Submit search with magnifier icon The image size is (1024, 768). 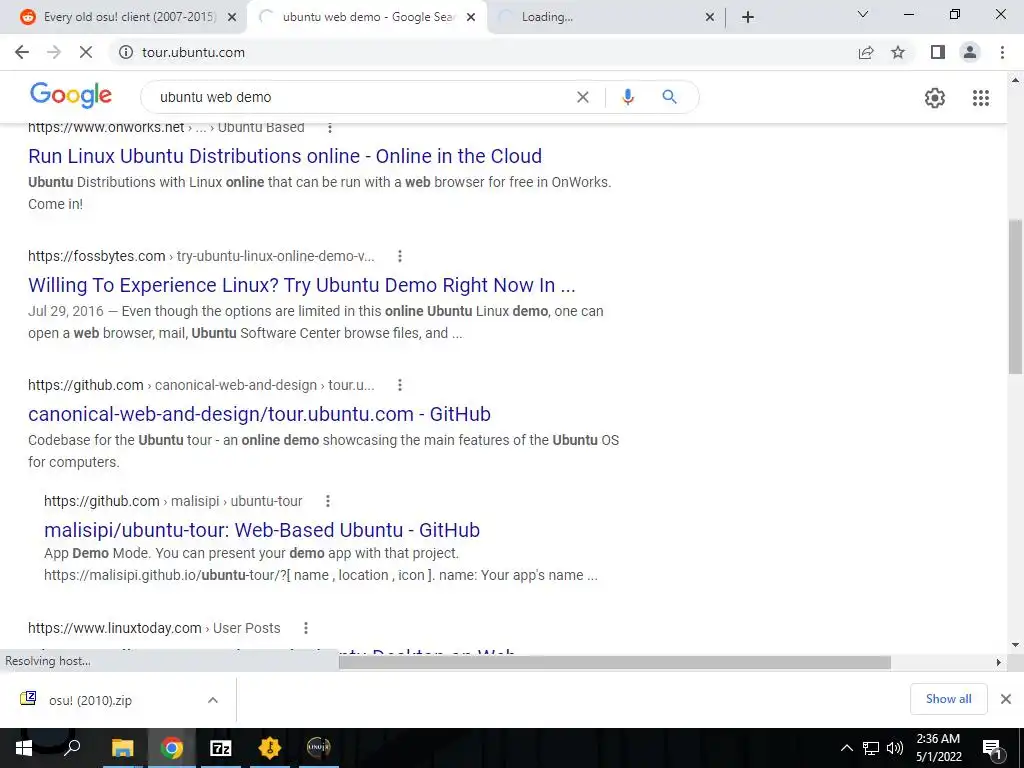pyautogui.click(x=669, y=97)
